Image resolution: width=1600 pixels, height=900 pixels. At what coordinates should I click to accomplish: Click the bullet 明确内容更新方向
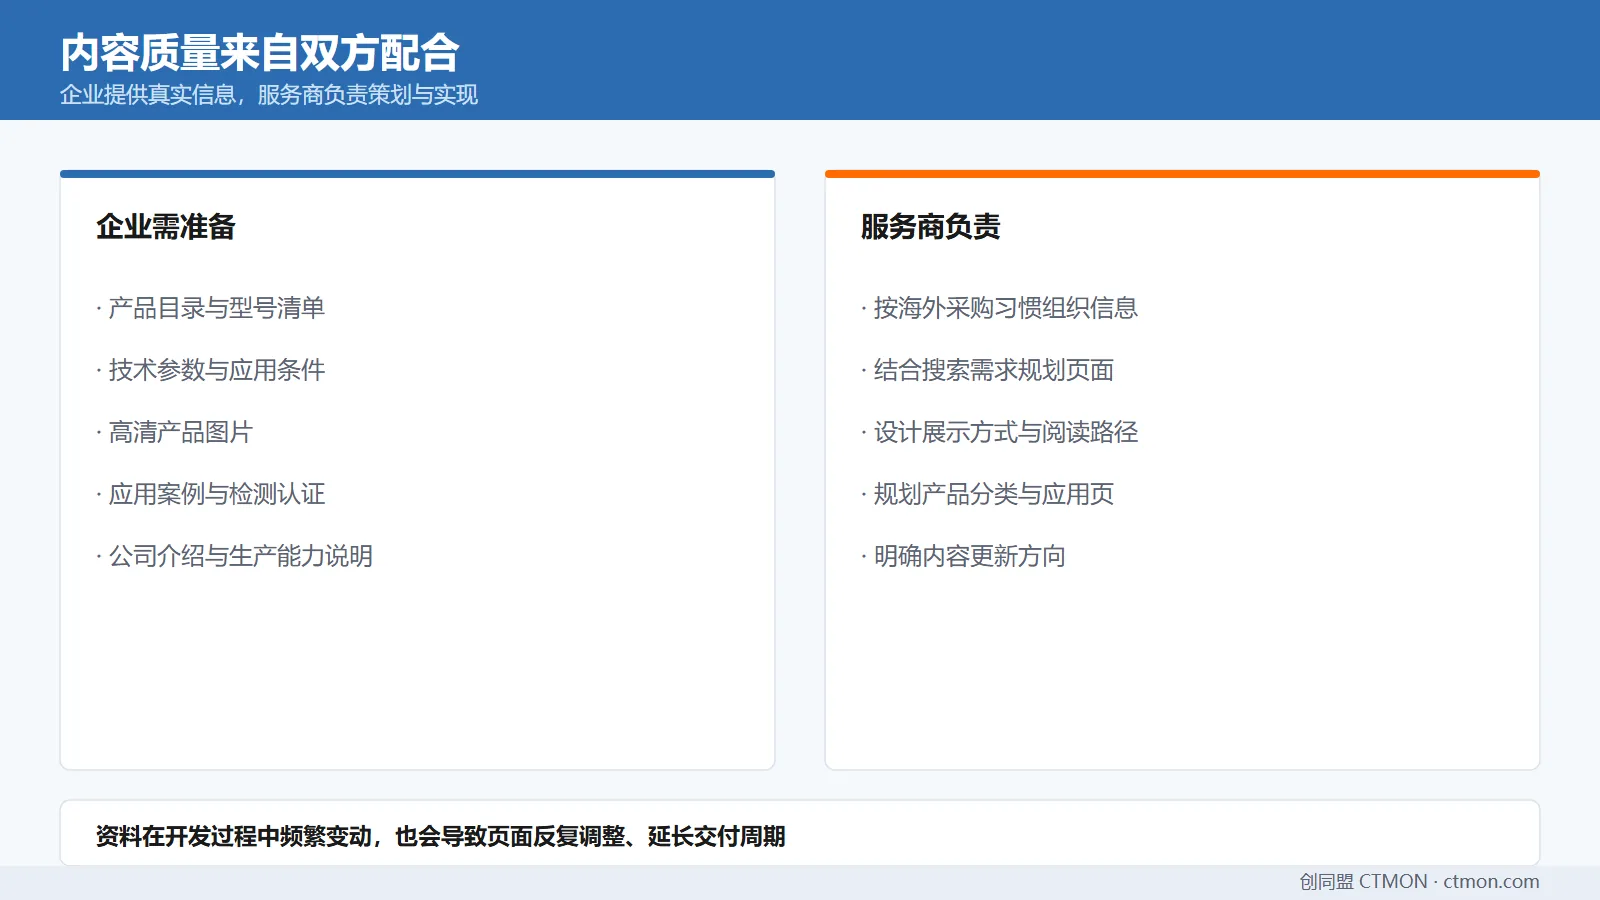pos(964,556)
